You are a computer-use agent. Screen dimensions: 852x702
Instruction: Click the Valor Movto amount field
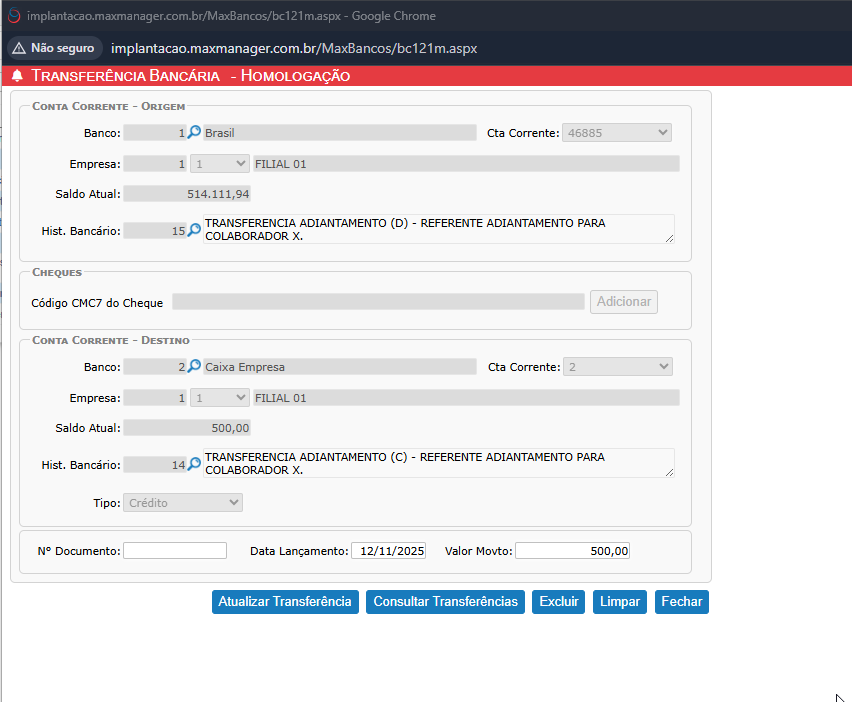(x=572, y=551)
